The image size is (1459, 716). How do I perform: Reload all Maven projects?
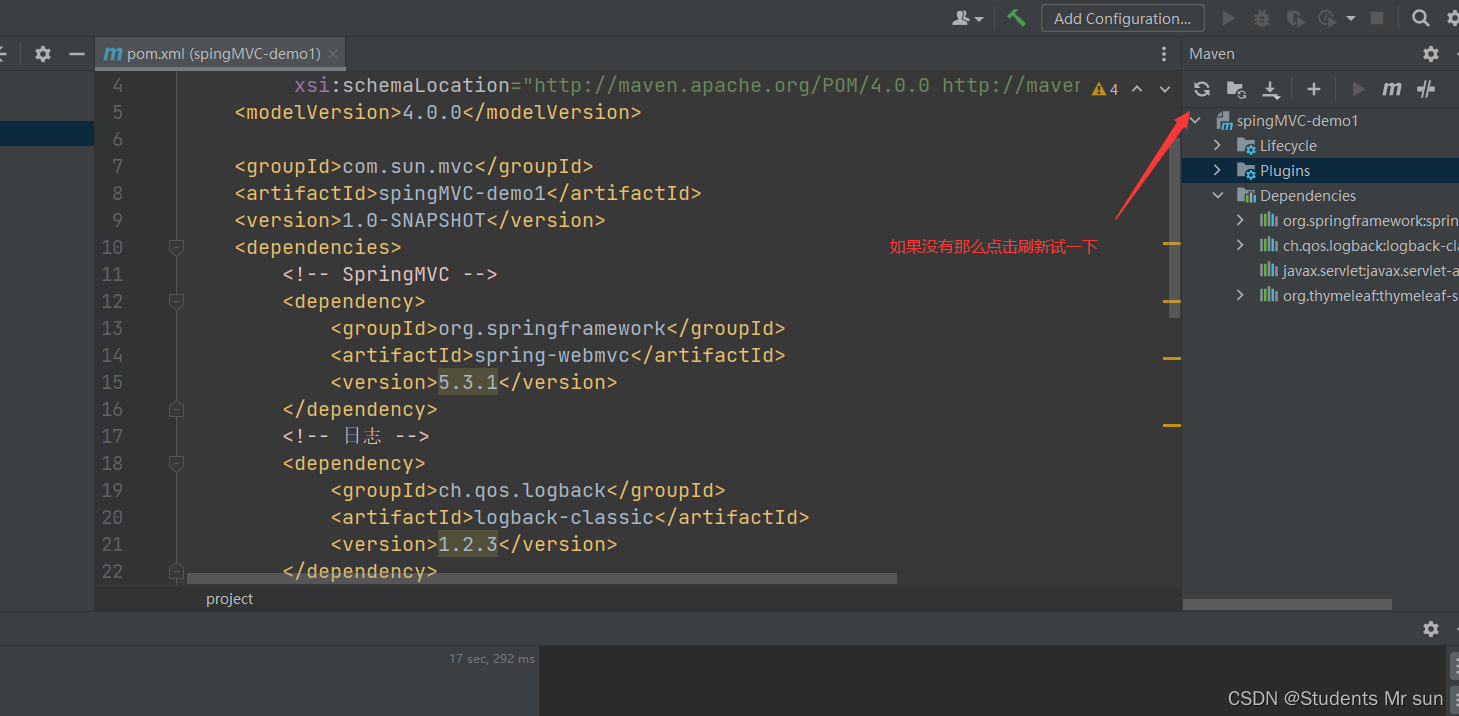1201,88
